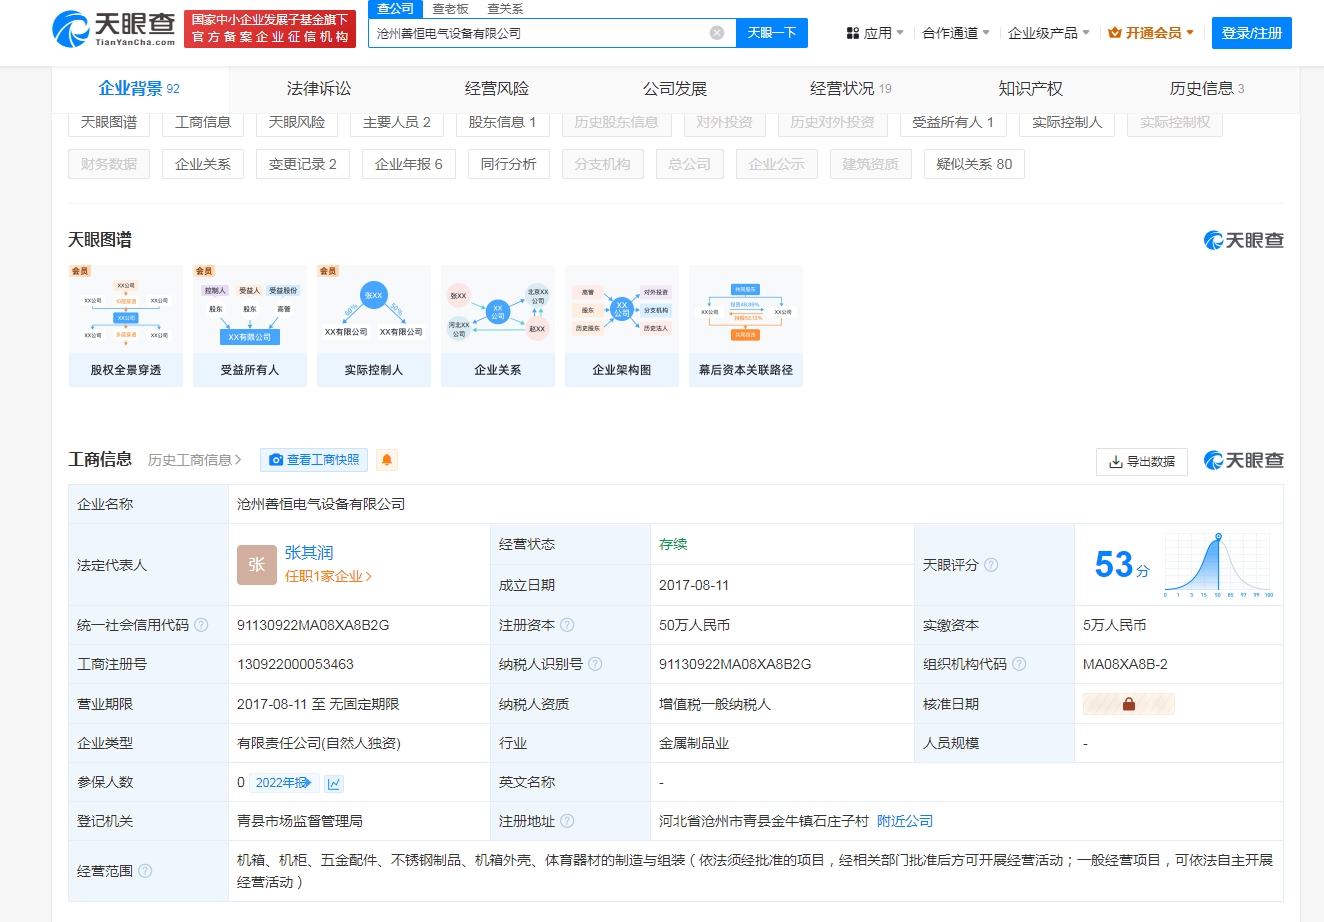Expand the 合作通道 dropdown
Viewport: 1324px width, 922px height.
956,33
